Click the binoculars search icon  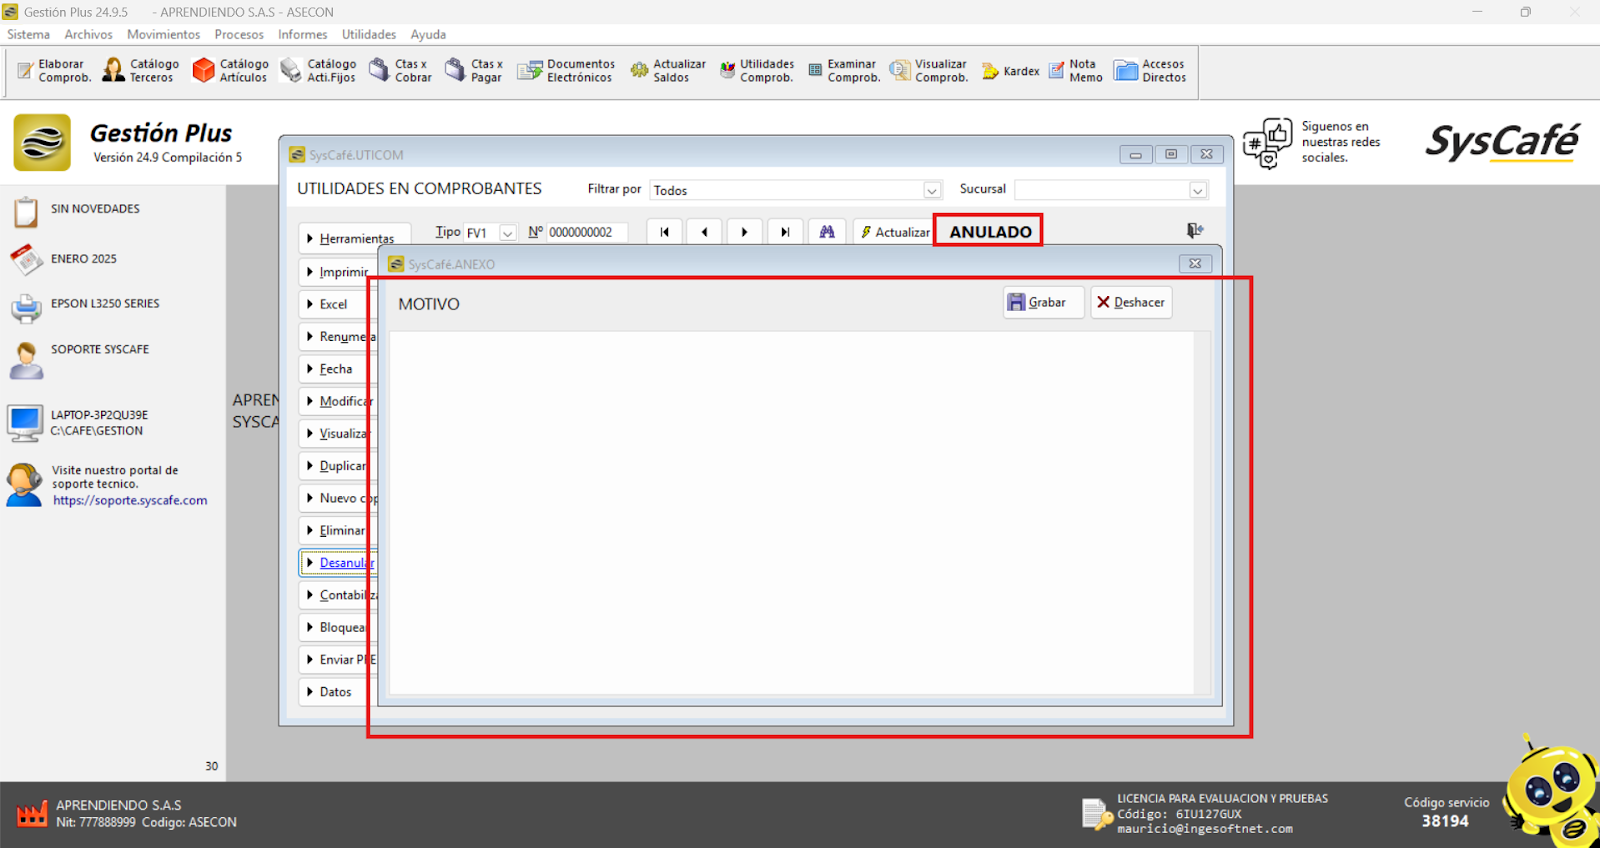pyautogui.click(x=827, y=232)
